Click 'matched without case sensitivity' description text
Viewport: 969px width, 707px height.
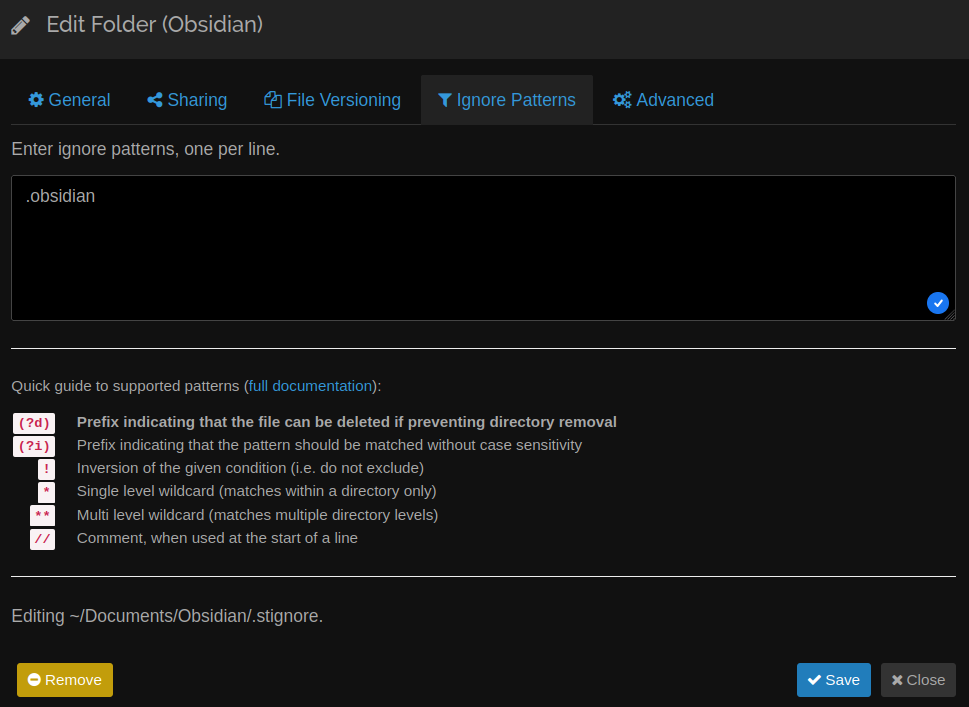point(329,445)
